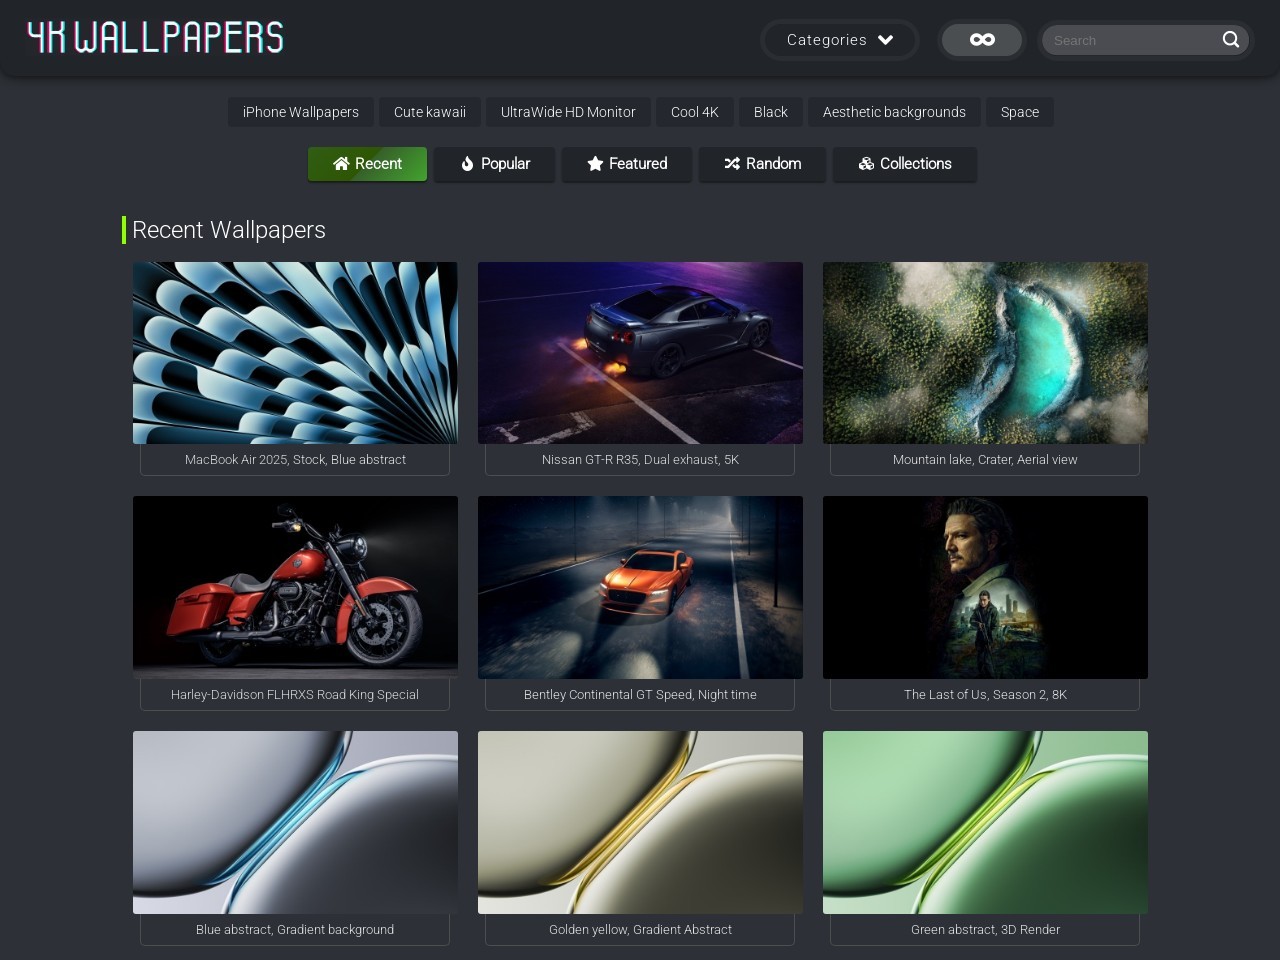Viewport: 1280px width, 960px height.
Task: Open the Cute kawaii tag
Action: [x=430, y=112]
